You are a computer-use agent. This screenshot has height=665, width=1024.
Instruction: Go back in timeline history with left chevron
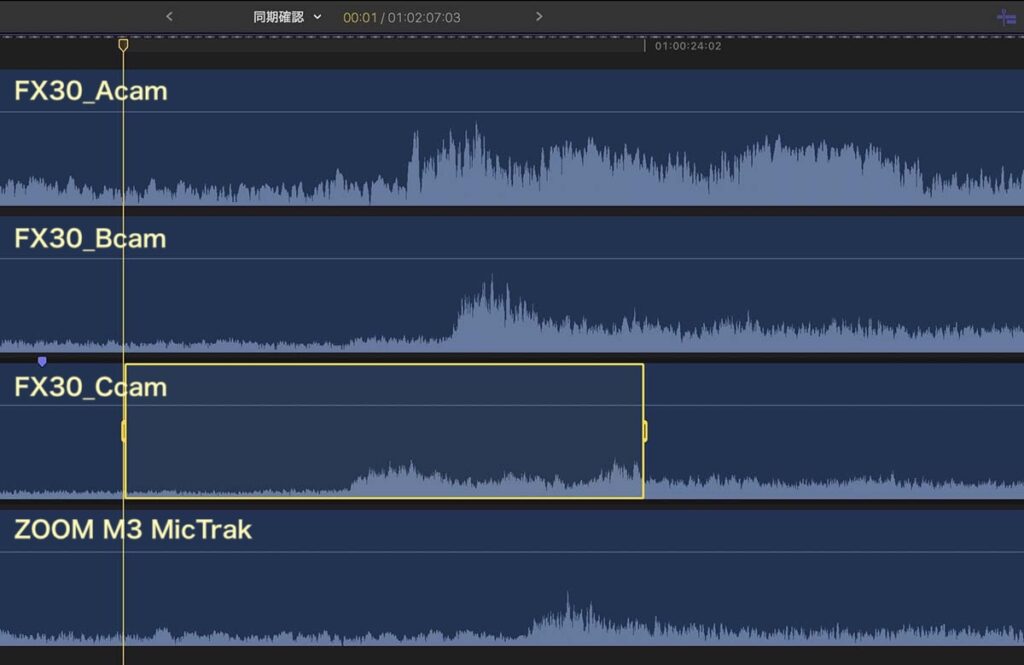[x=169, y=16]
